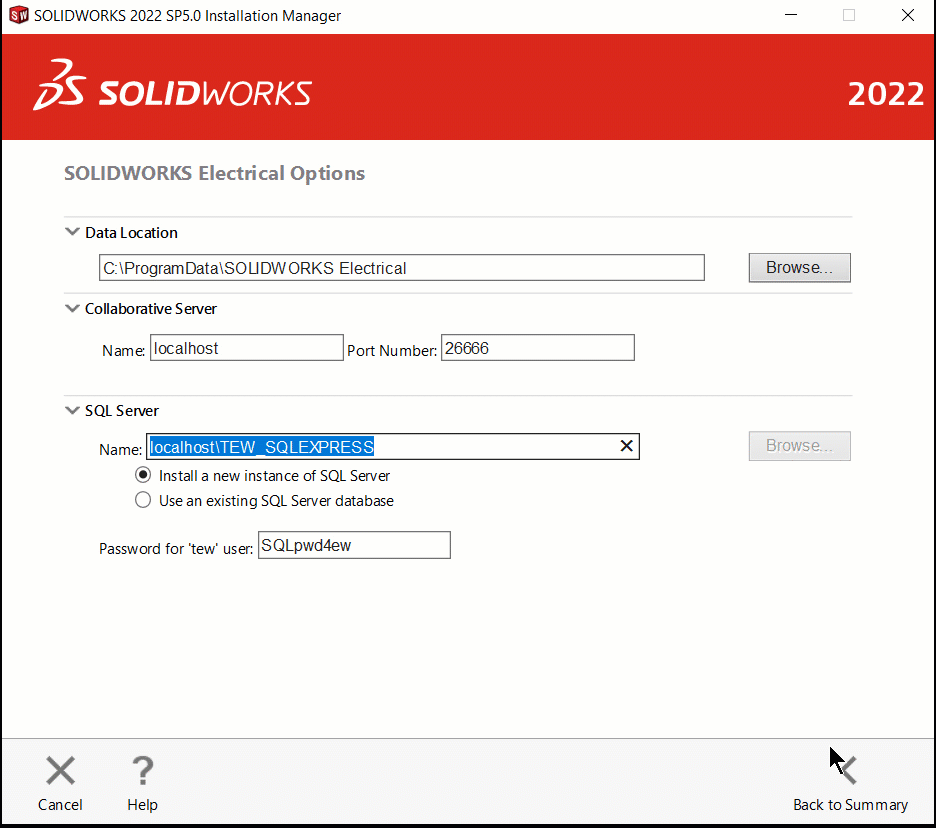The width and height of the screenshot is (936, 828).
Task: Click the SQL Server section label
Action: 122,411
